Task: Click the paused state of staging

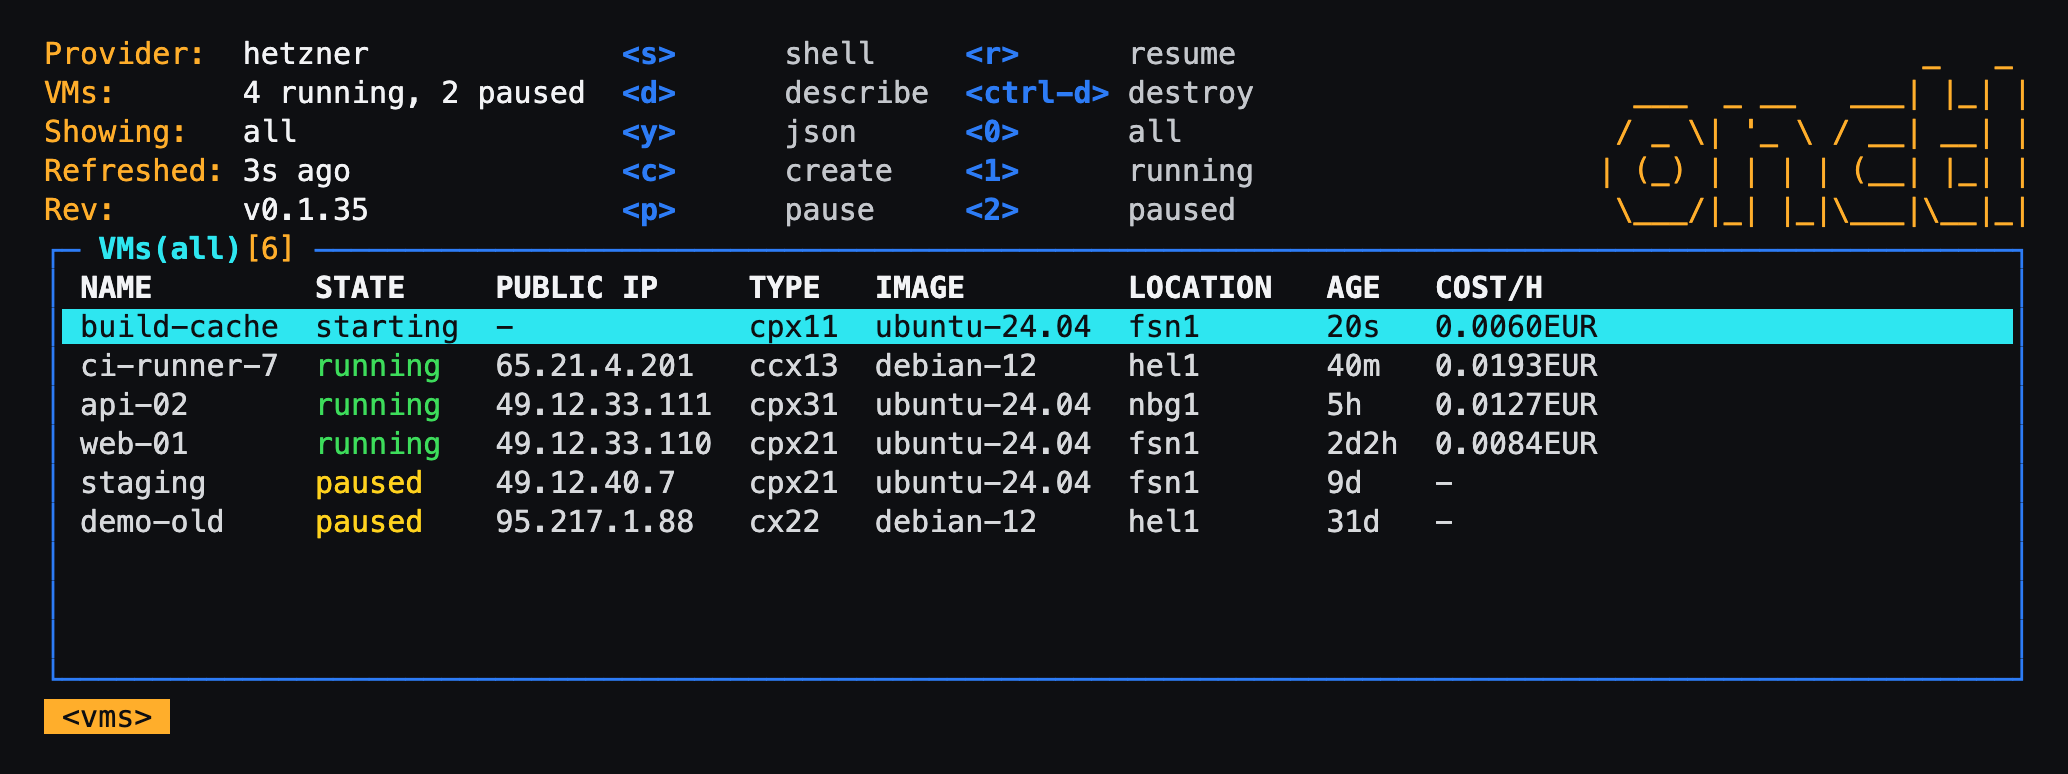Action: click(x=369, y=483)
